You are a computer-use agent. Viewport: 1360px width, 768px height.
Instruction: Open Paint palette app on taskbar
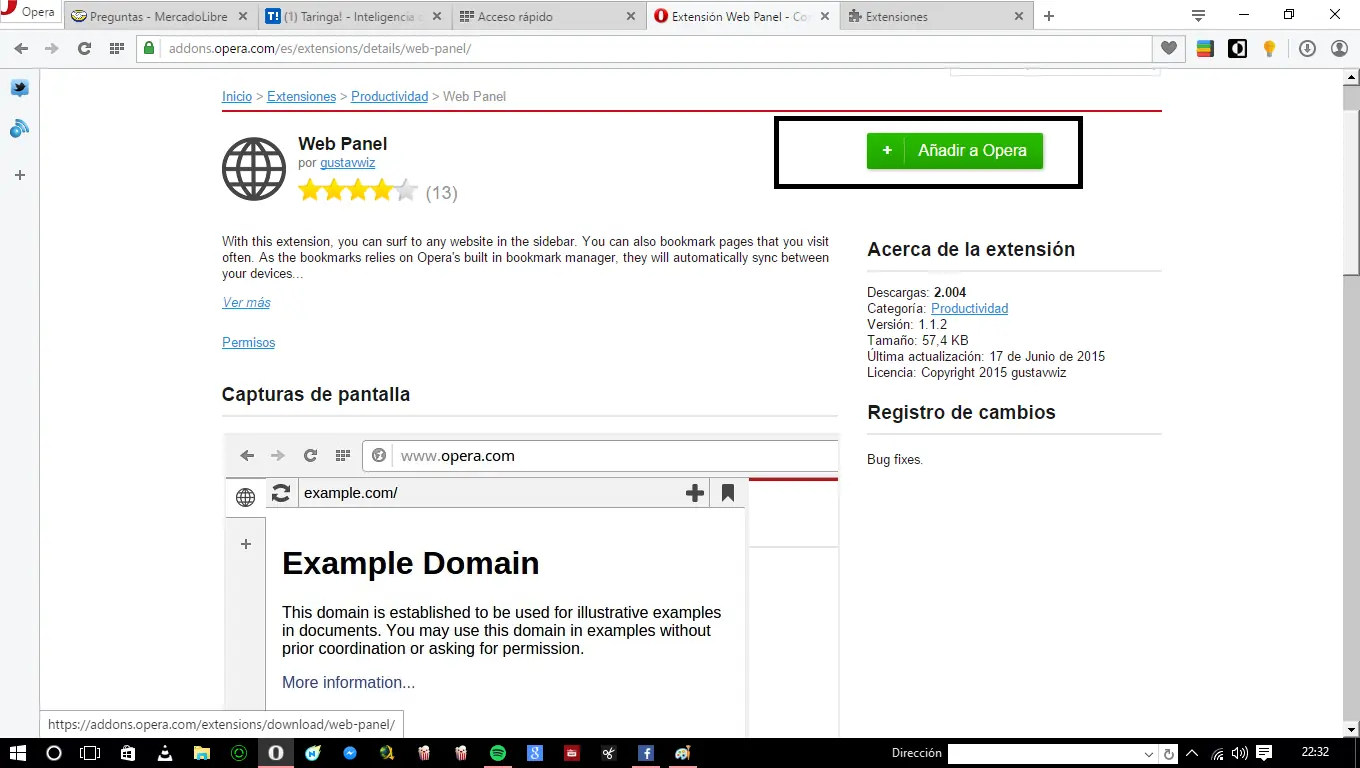coord(683,753)
